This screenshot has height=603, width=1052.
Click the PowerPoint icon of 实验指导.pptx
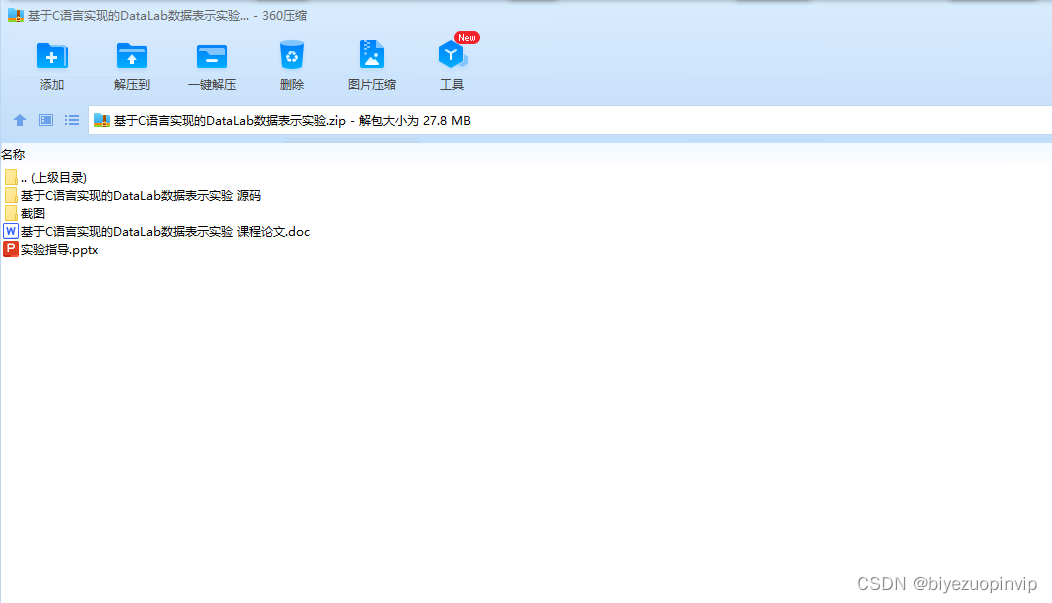(11, 249)
